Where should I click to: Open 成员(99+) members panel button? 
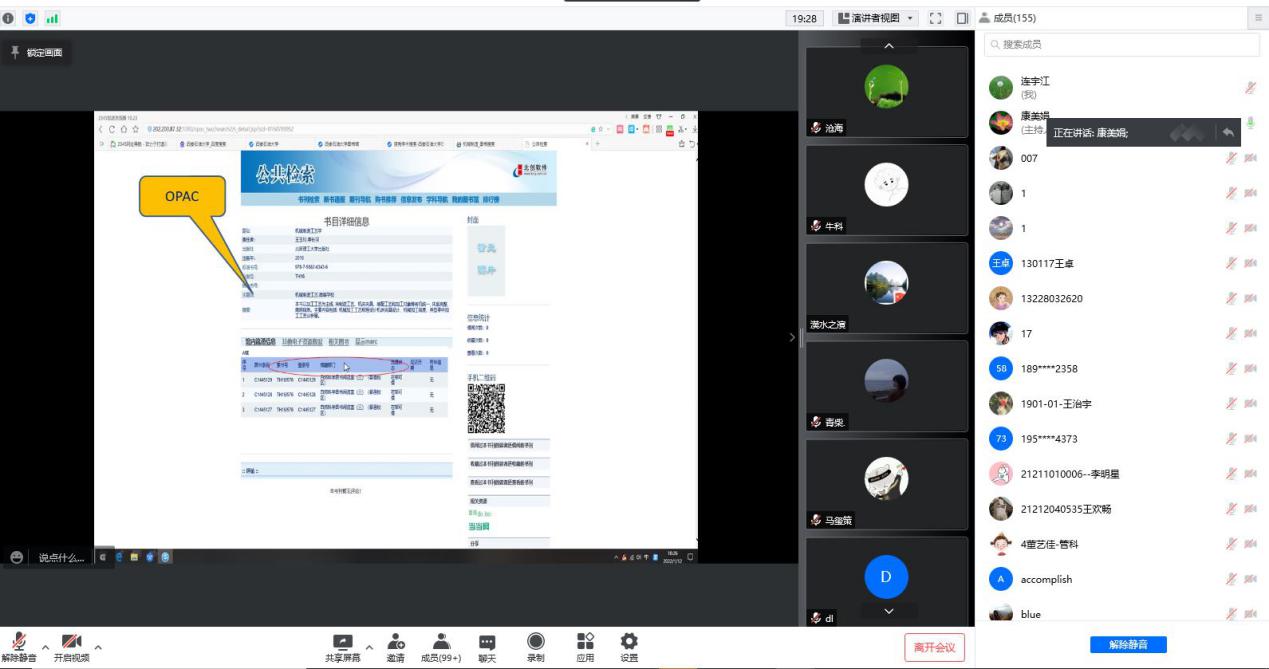pos(441,642)
